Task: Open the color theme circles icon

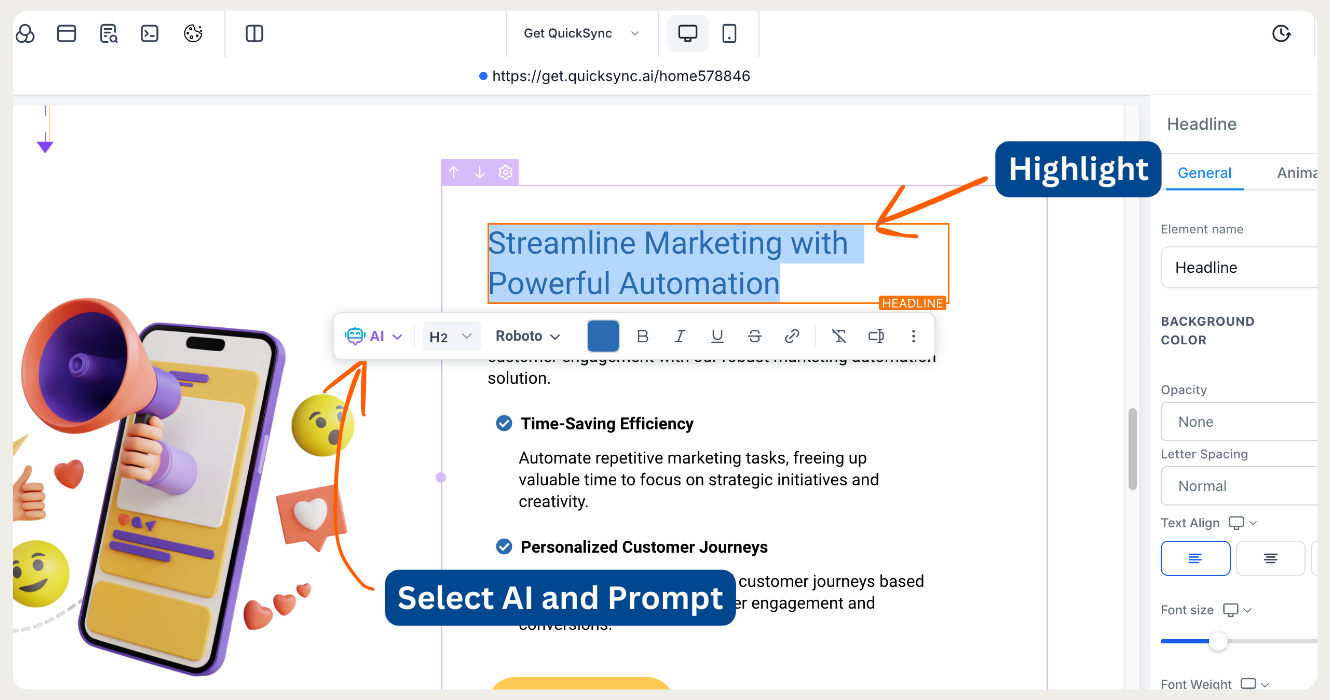Action: coord(25,34)
